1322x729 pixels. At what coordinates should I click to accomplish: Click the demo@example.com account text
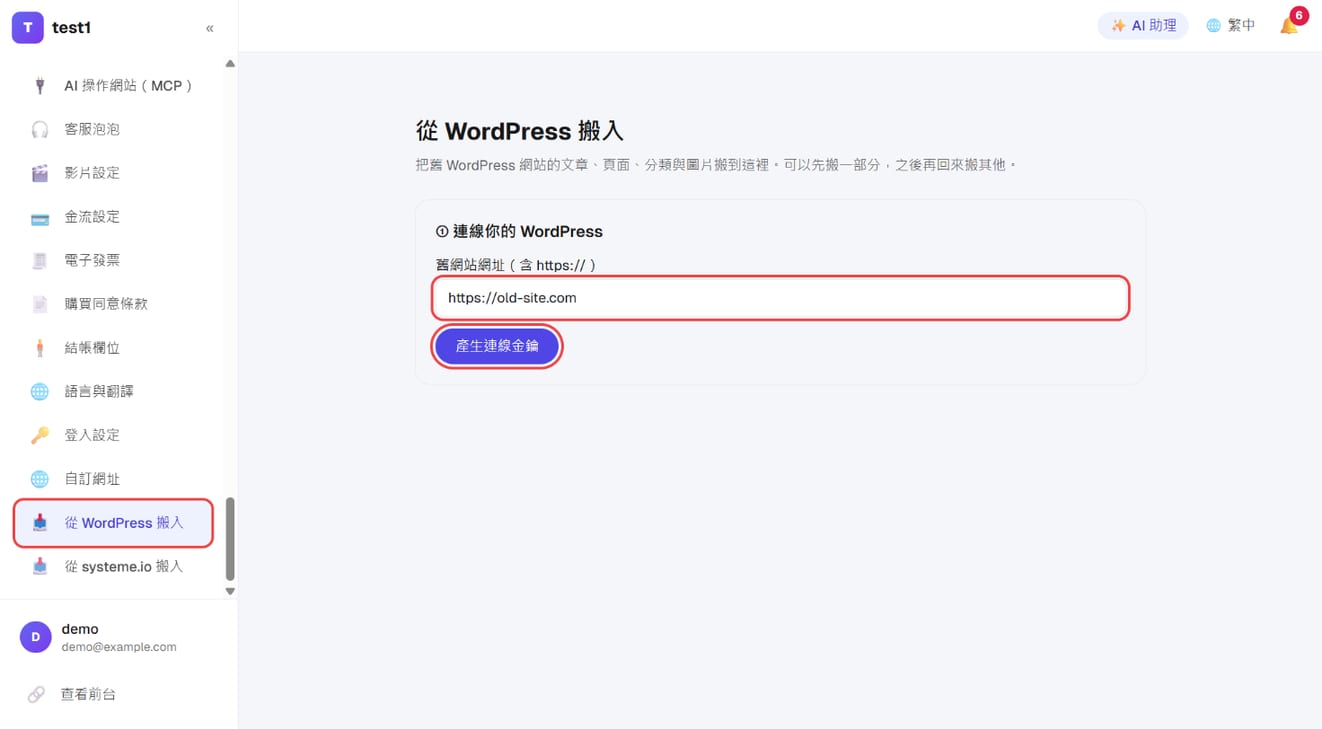(119, 647)
